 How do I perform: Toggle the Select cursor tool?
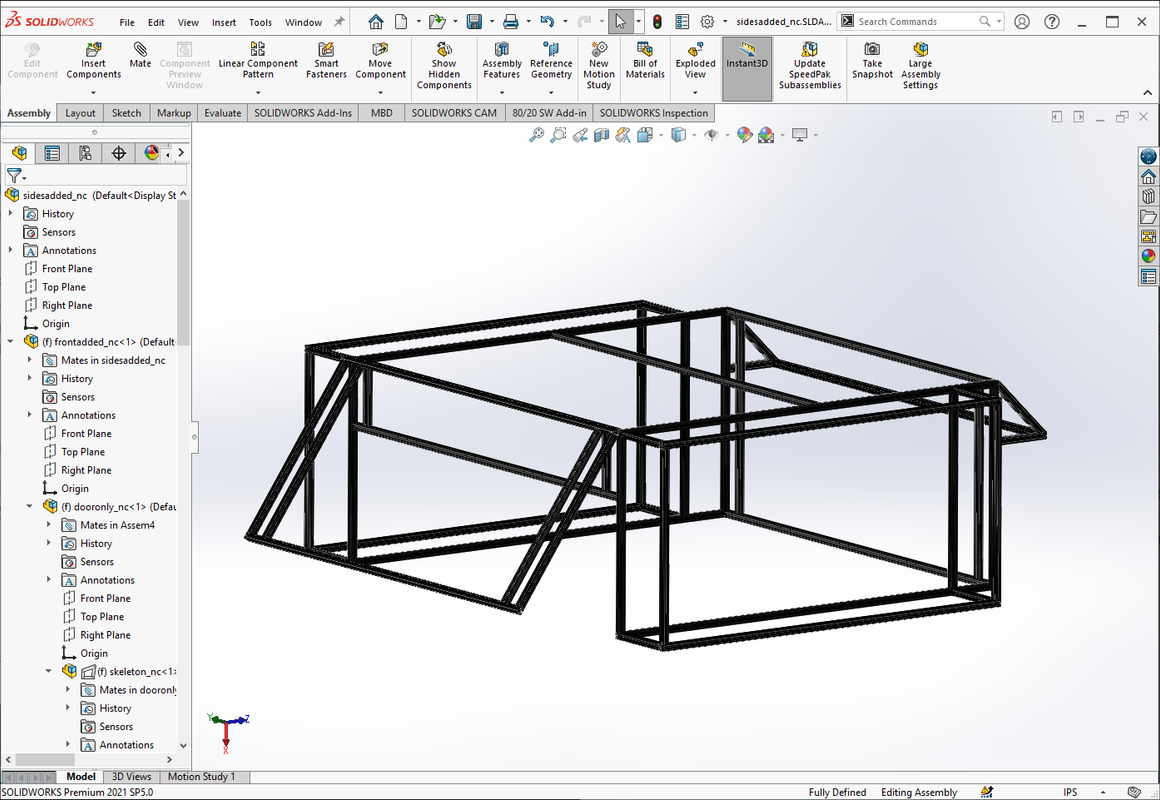[620, 21]
